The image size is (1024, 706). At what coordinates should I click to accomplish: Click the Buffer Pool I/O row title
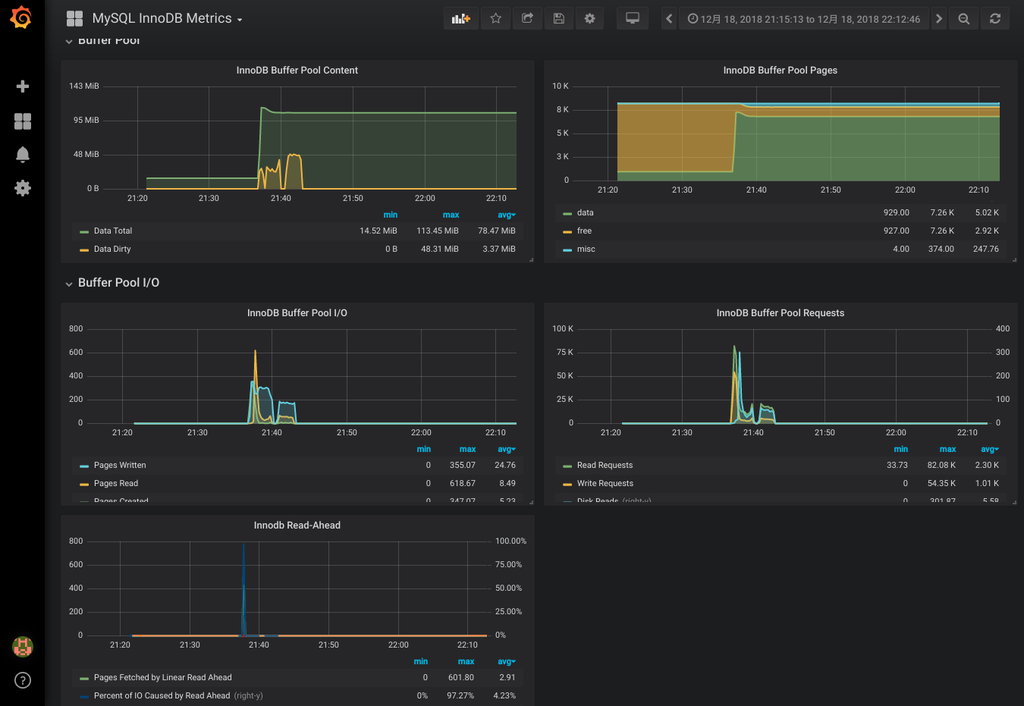118,283
